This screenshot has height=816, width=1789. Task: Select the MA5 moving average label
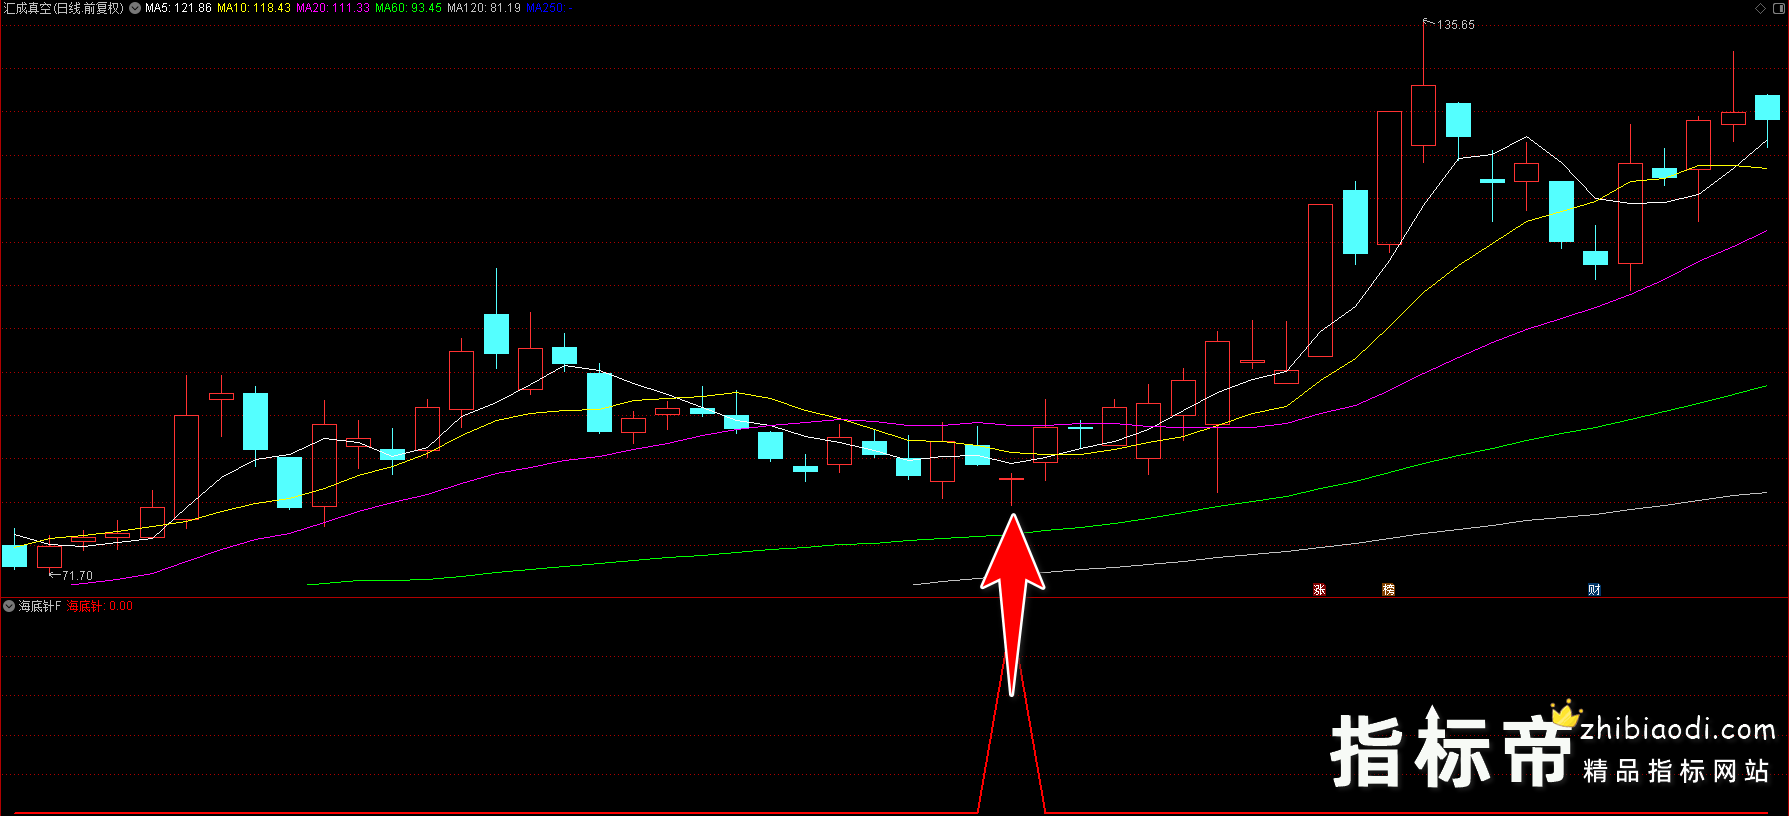click(x=178, y=8)
